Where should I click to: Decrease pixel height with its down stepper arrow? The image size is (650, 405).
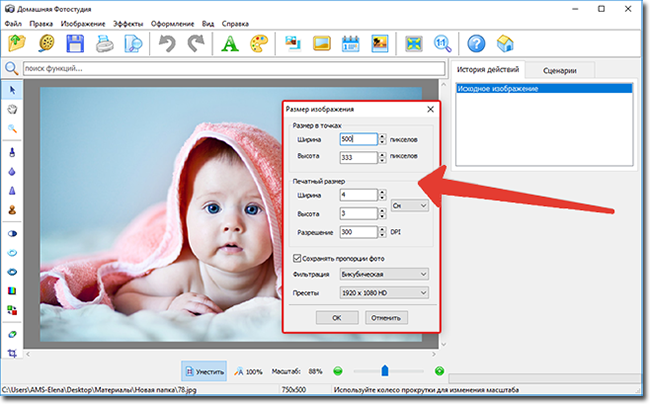[382, 160]
